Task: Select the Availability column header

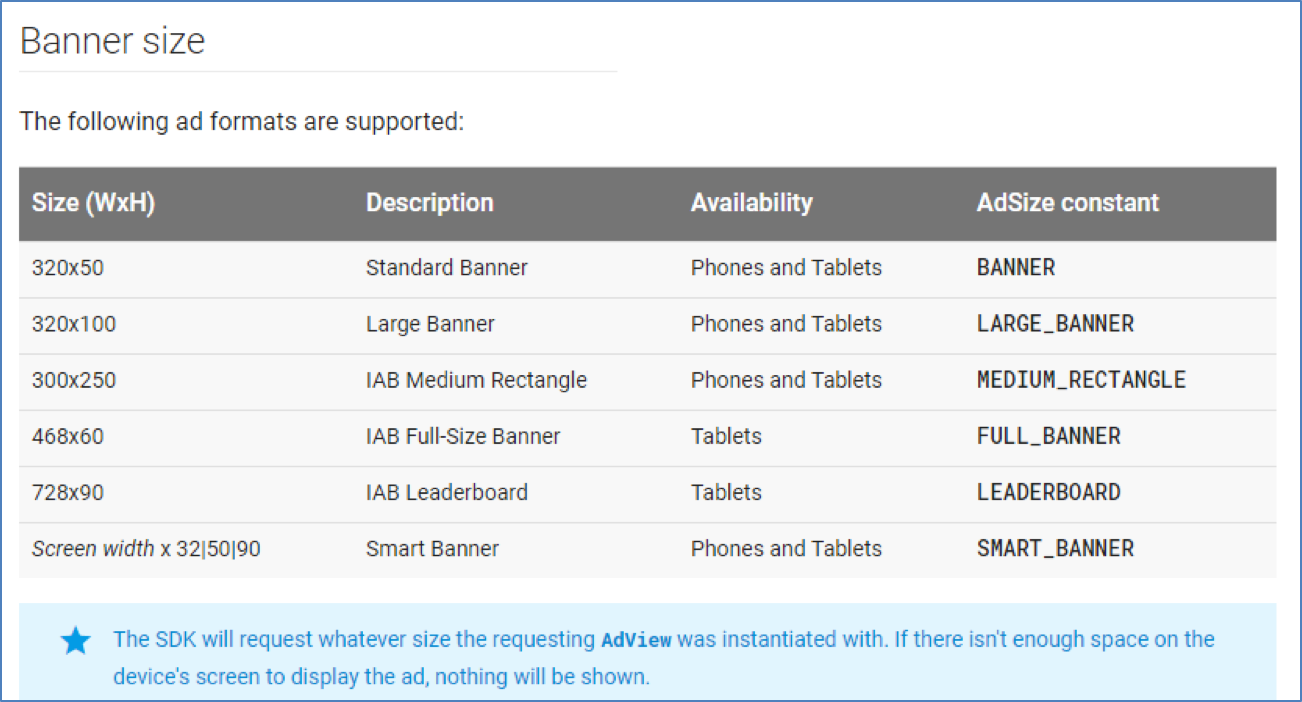Action: pyautogui.click(x=751, y=203)
